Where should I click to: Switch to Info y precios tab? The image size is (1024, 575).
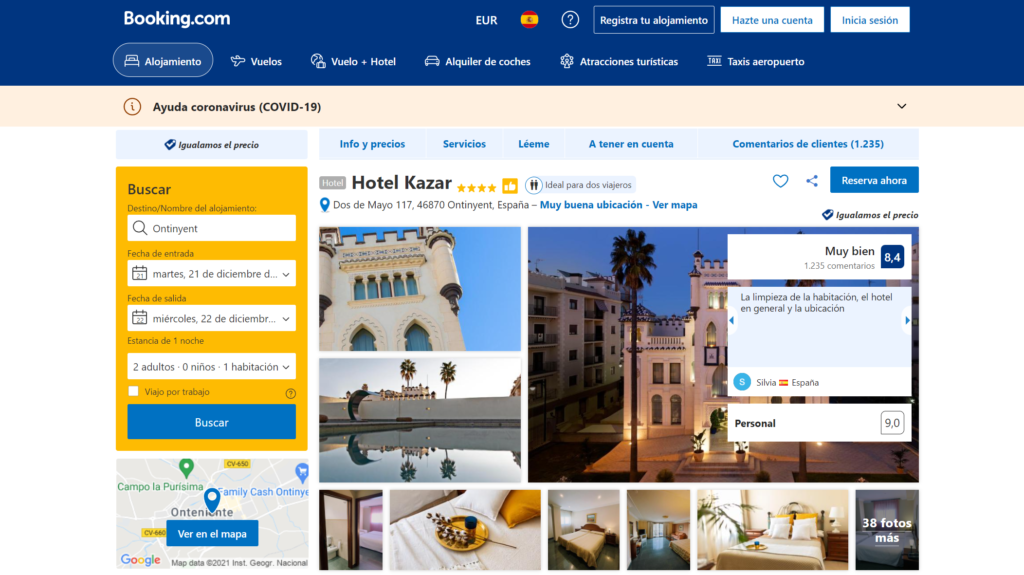pyautogui.click(x=372, y=144)
